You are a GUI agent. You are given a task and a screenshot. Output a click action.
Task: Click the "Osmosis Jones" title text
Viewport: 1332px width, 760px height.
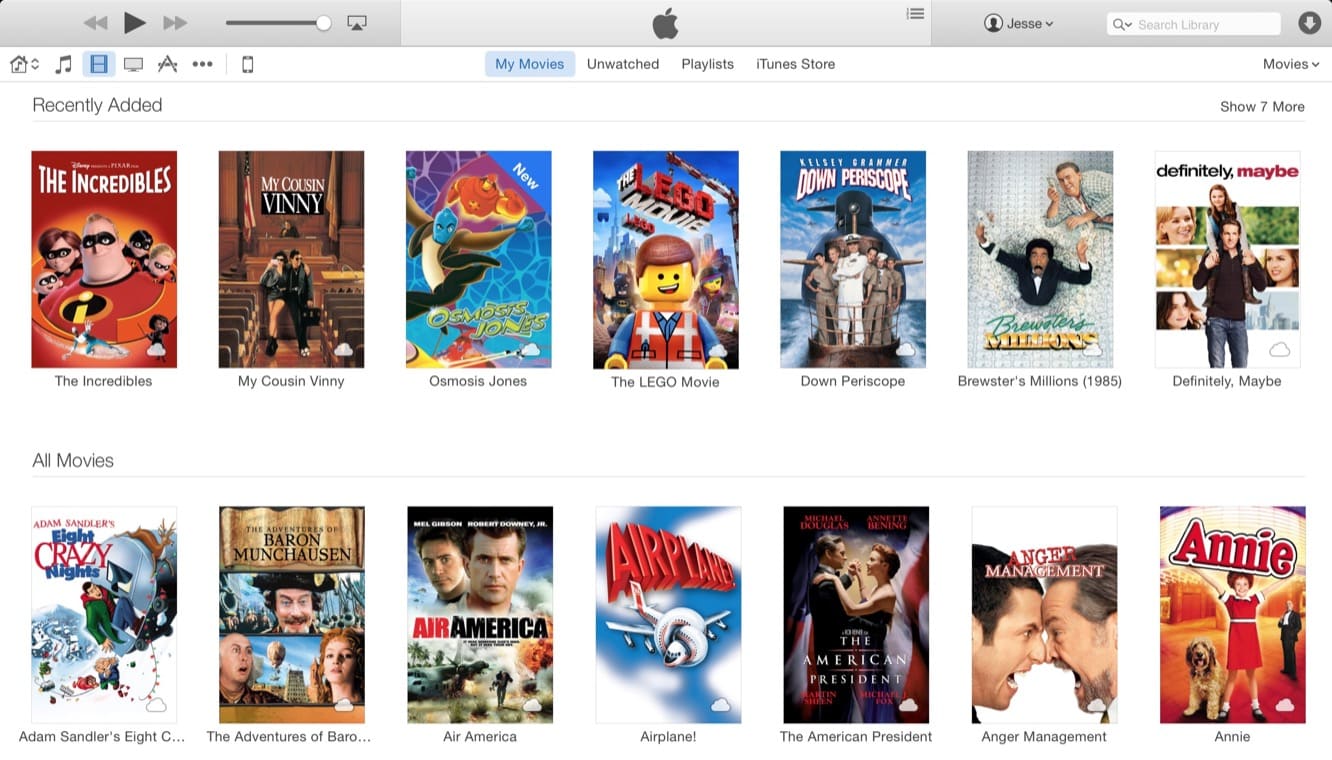coord(478,381)
